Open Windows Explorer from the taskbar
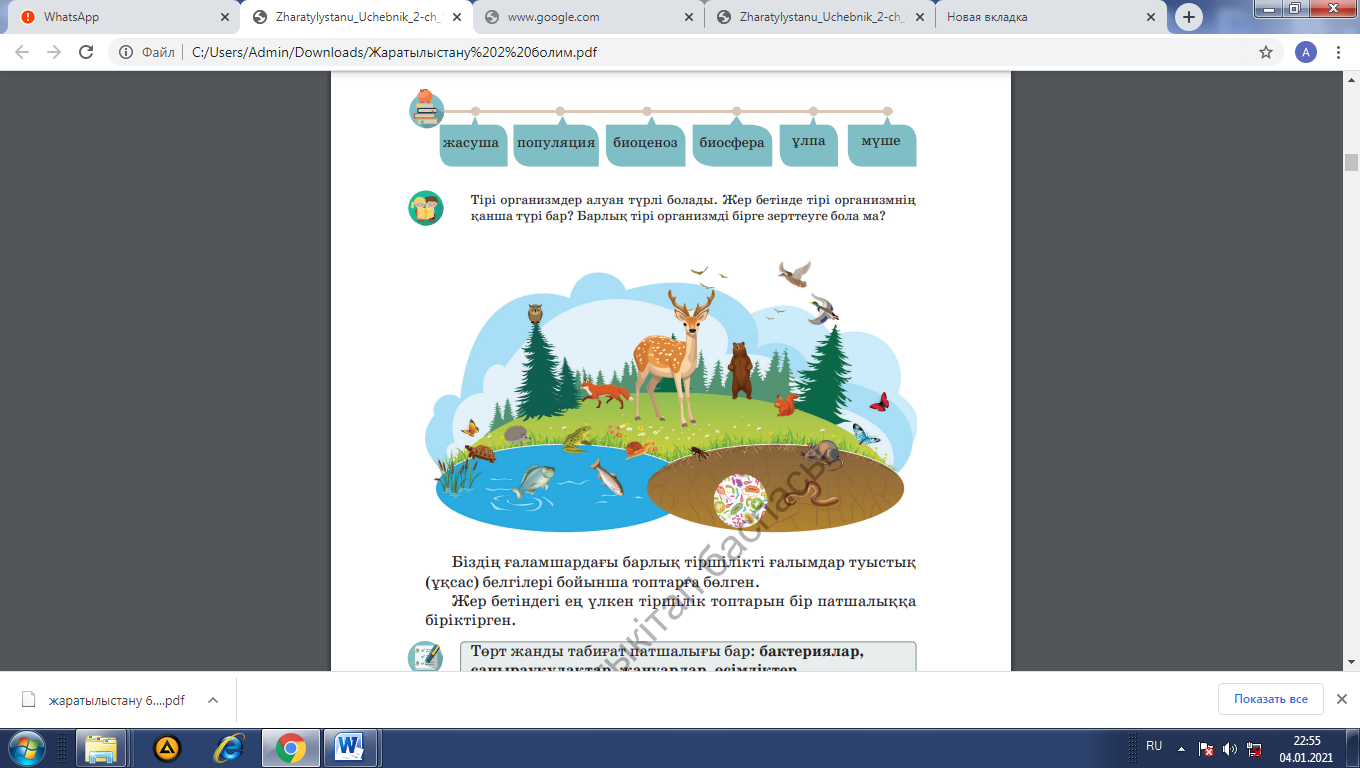1360x768 pixels. (x=101, y=747)
